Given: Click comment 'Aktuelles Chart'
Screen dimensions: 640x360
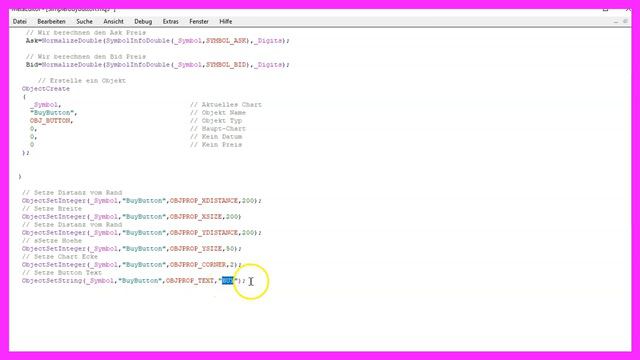Looking at the screenshot, I should click(226, 105).
